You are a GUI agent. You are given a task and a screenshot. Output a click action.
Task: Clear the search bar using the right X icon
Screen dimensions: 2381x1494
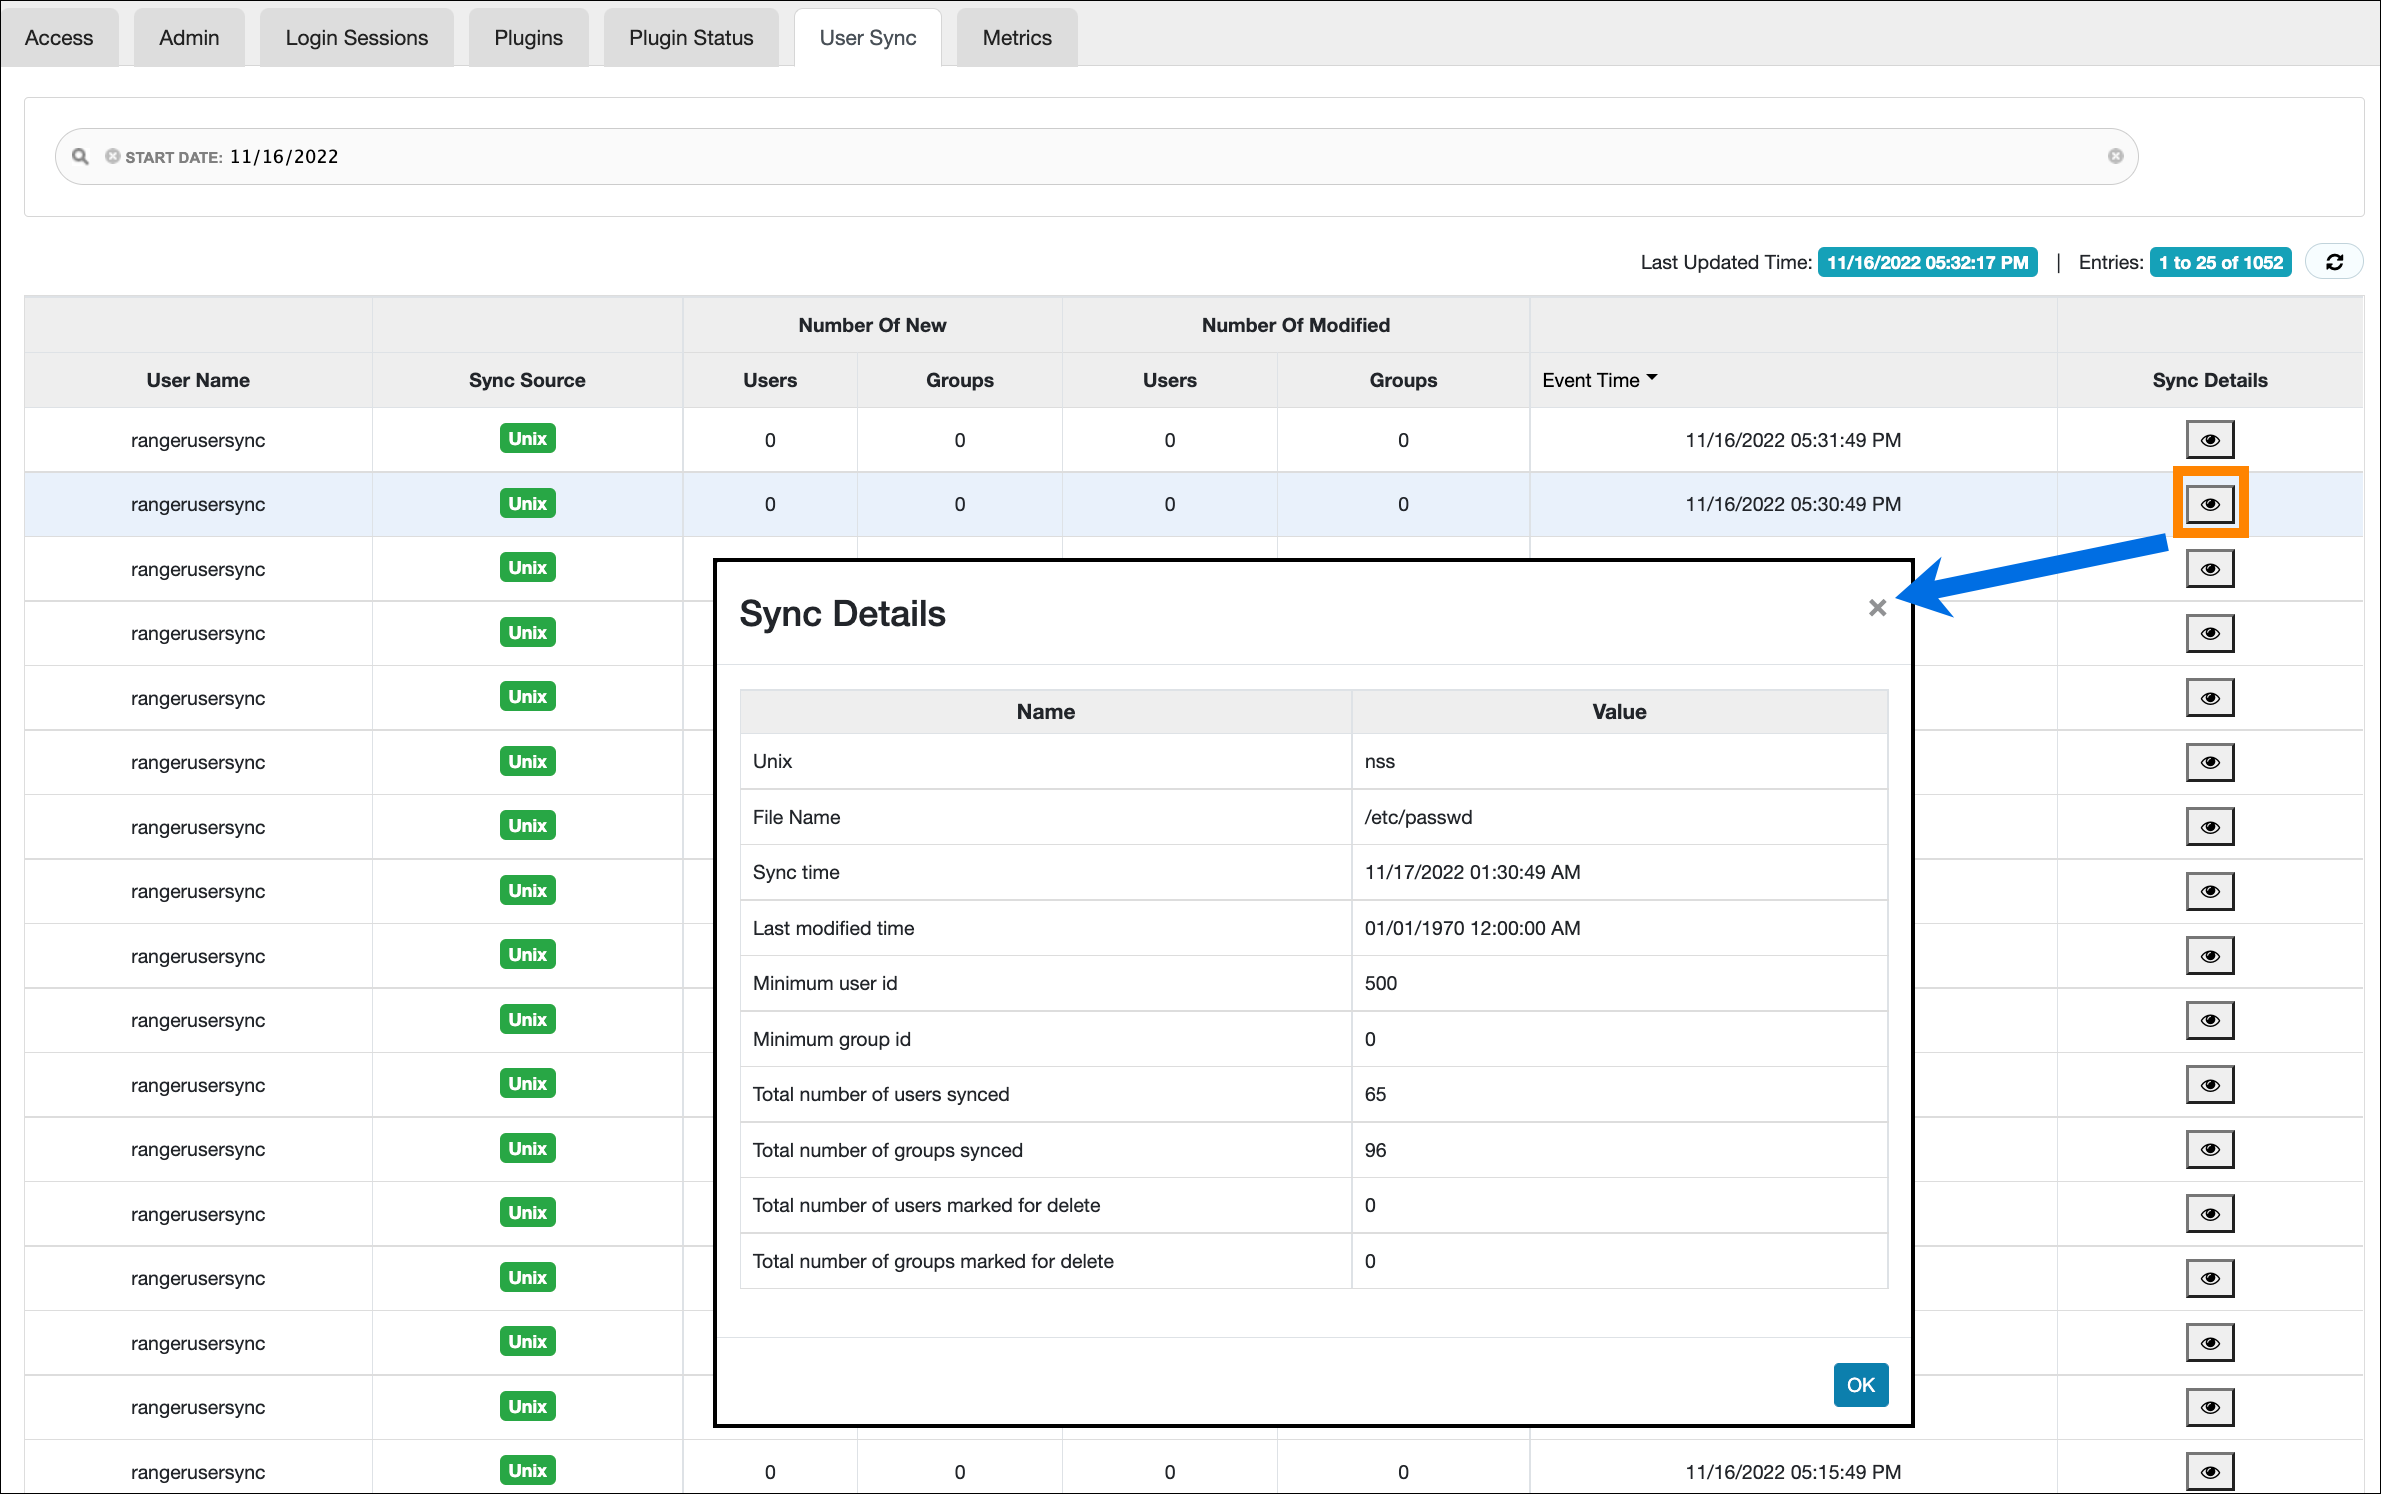point(2115,156)
